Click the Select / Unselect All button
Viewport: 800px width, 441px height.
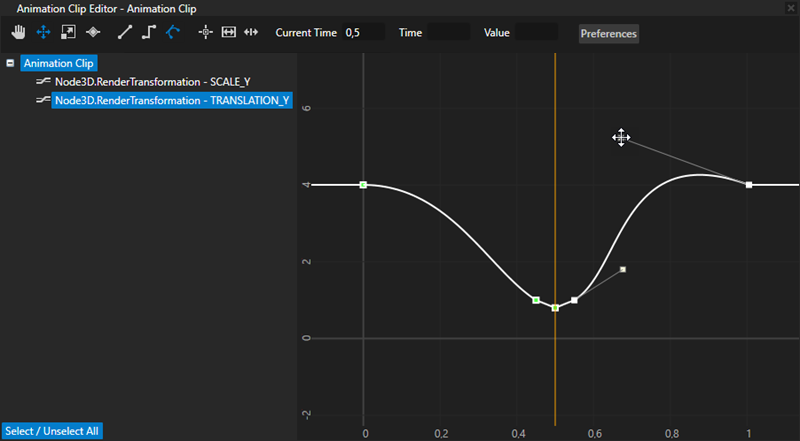[x=52, y=431]
